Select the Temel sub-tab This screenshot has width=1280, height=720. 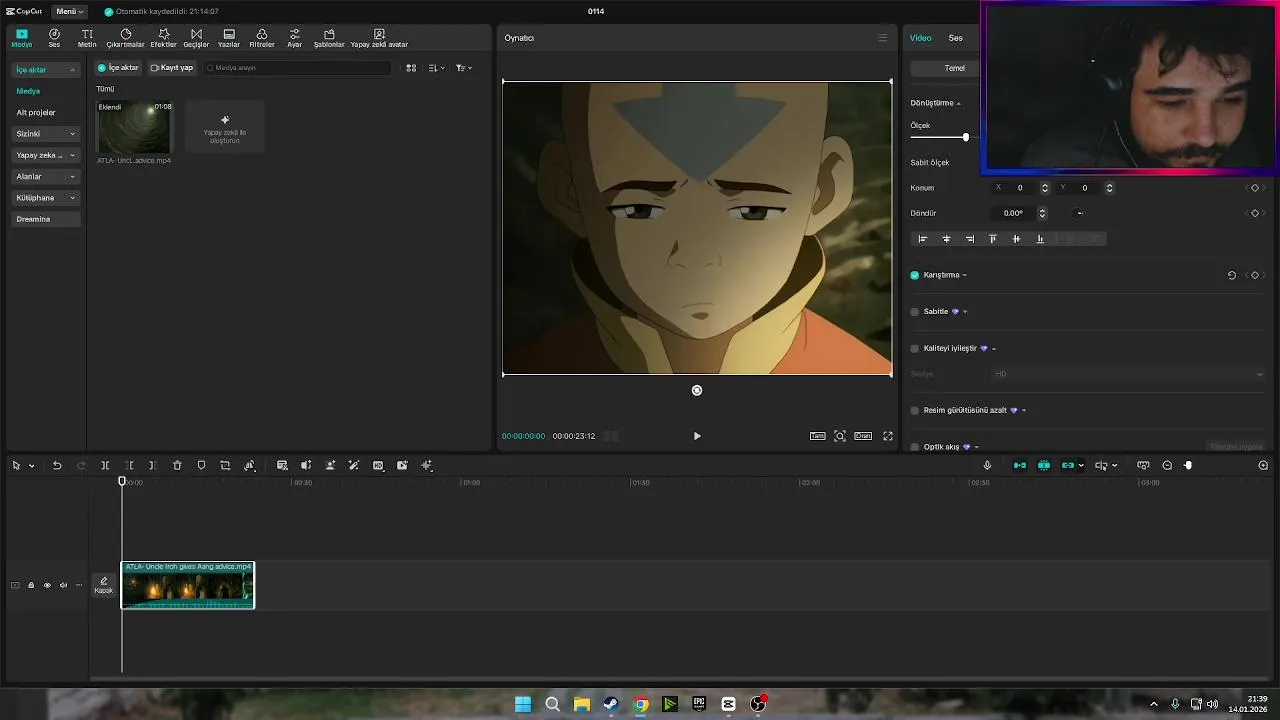point(955,68)
